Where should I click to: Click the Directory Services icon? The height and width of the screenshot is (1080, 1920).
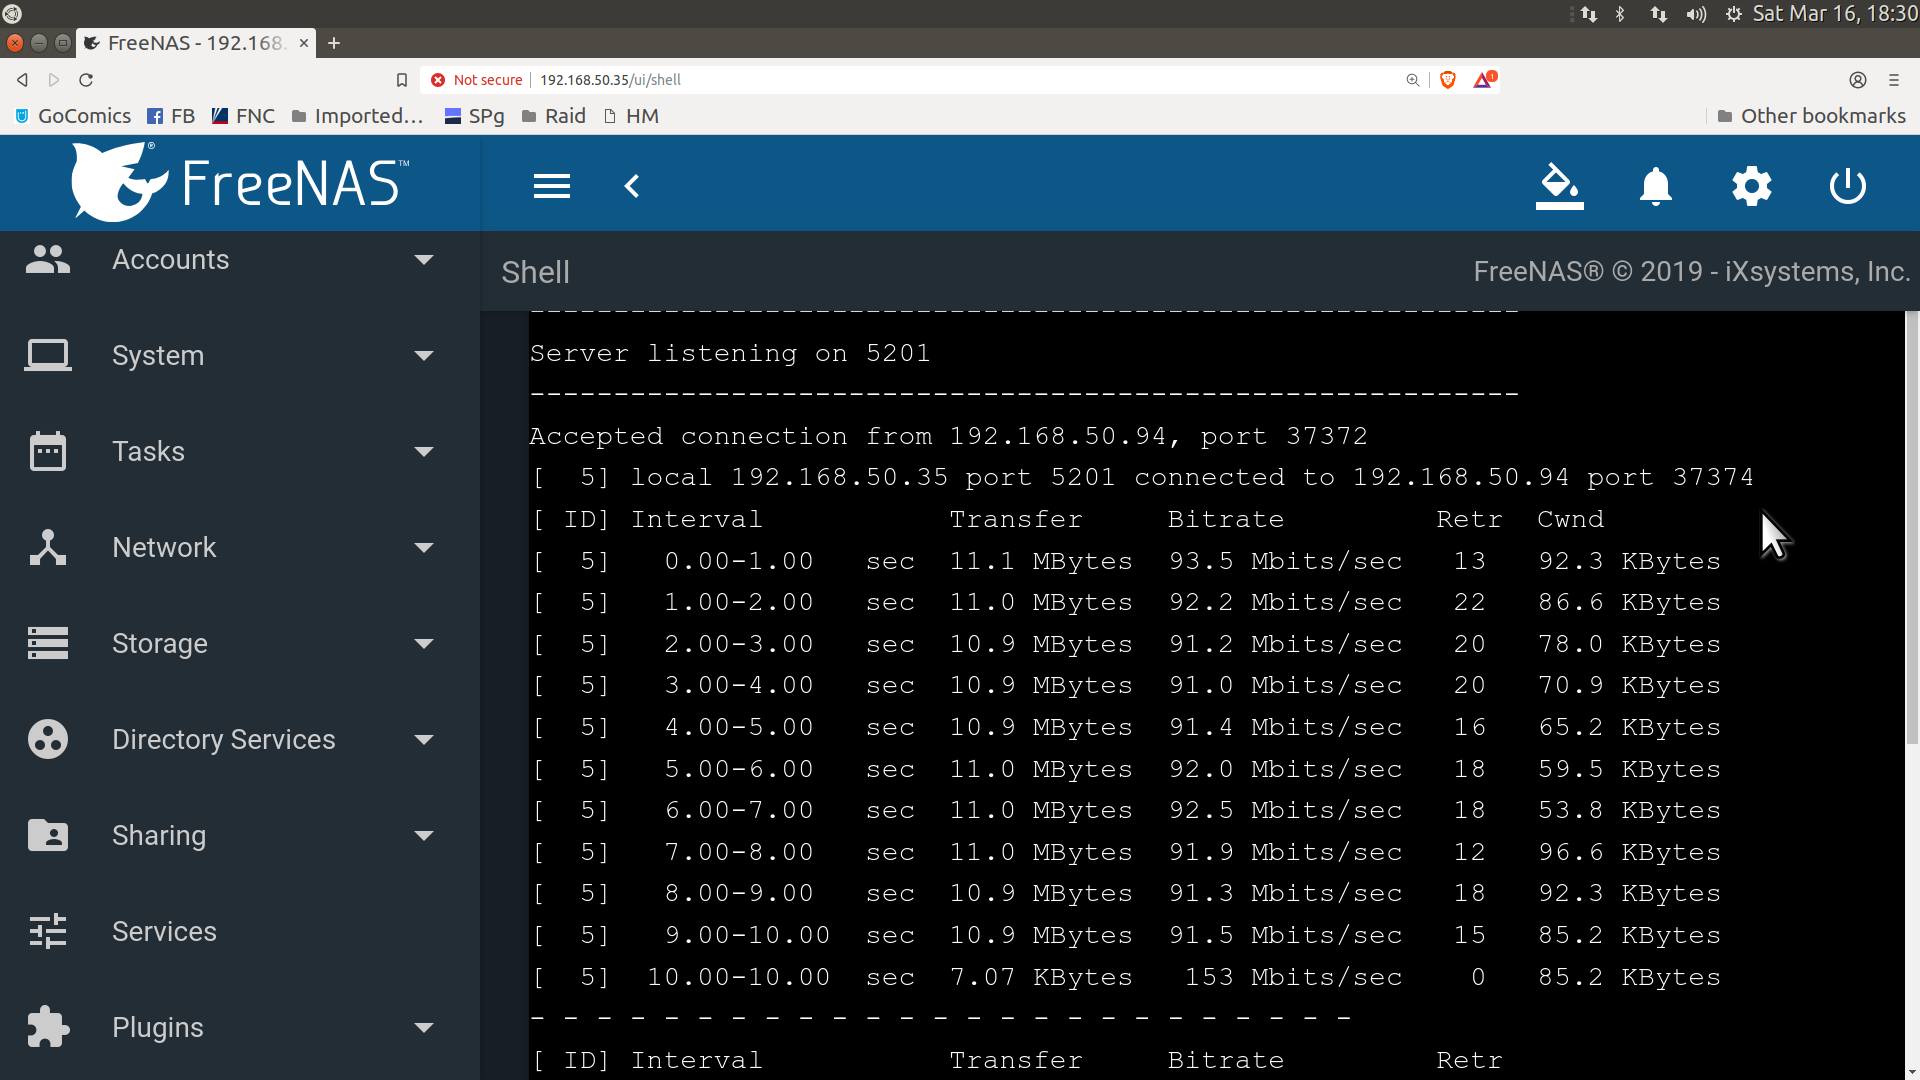(x=48, y=739)
